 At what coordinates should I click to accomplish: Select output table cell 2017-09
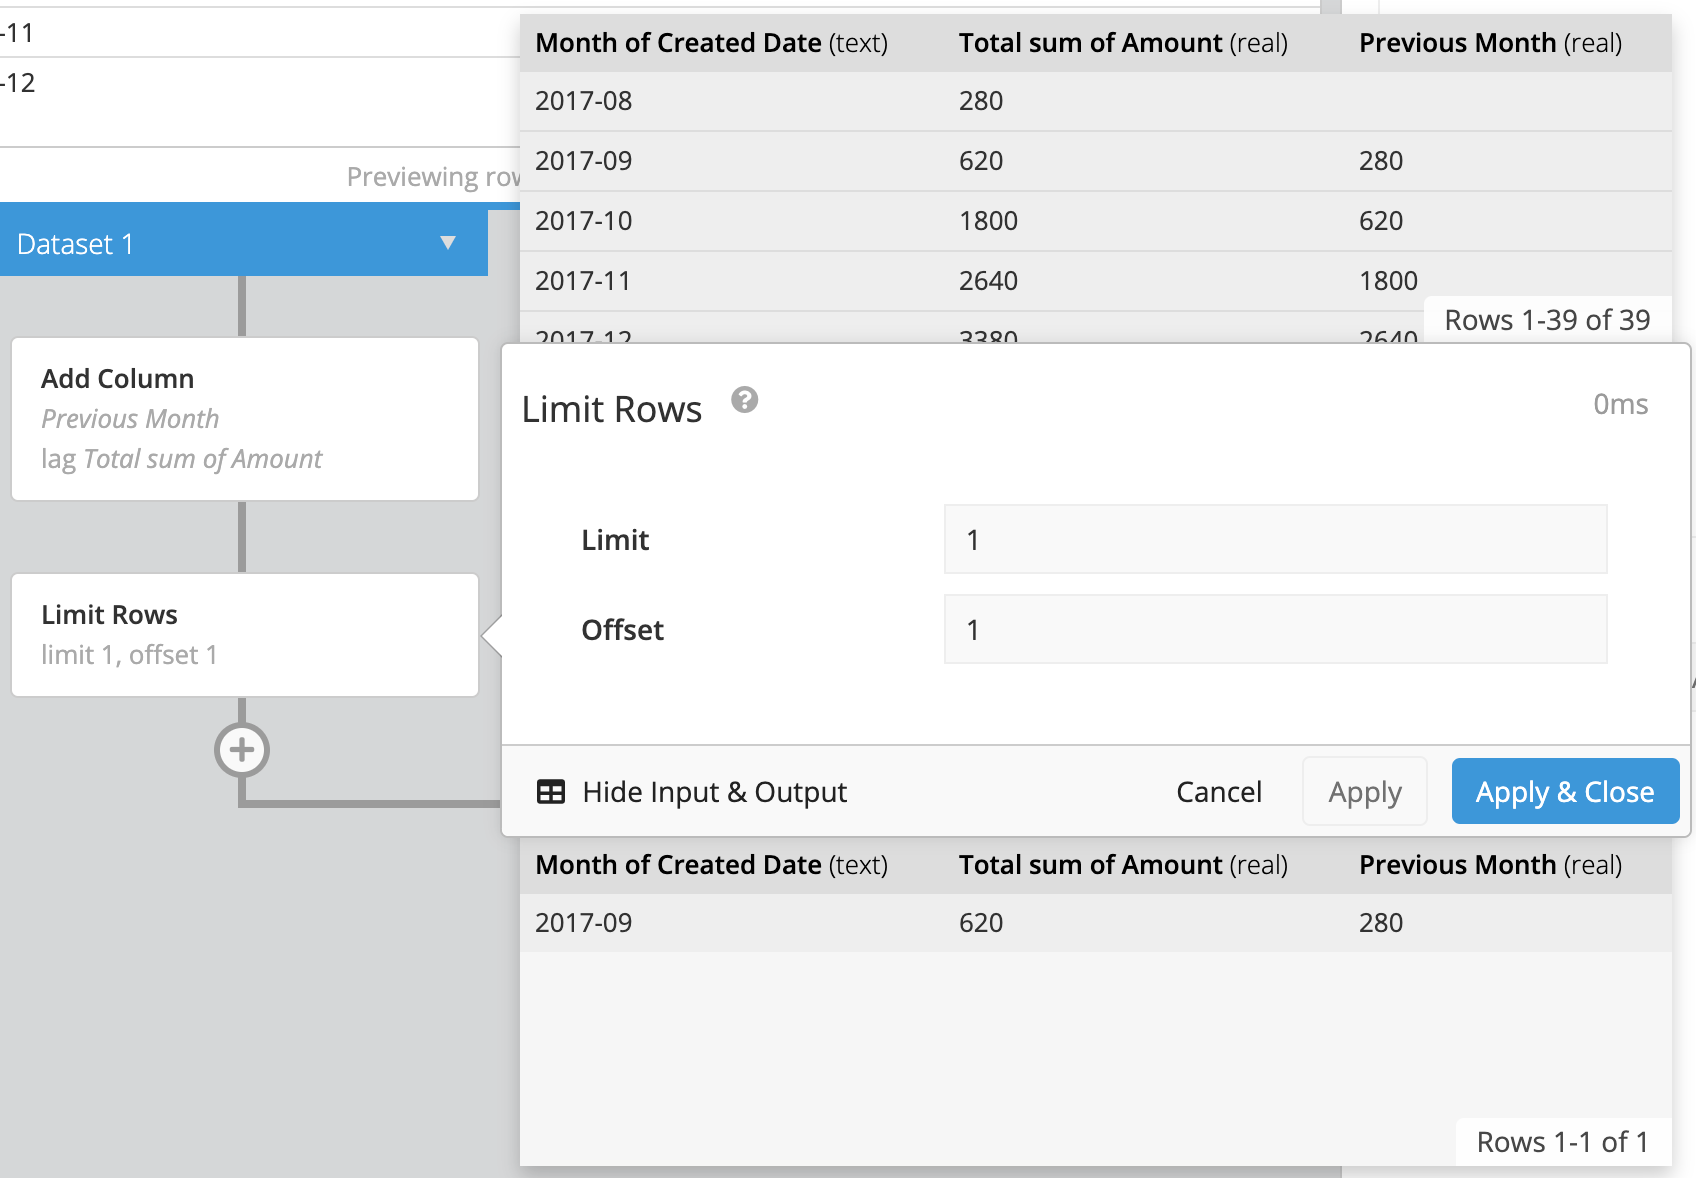[x=583, y=923]
